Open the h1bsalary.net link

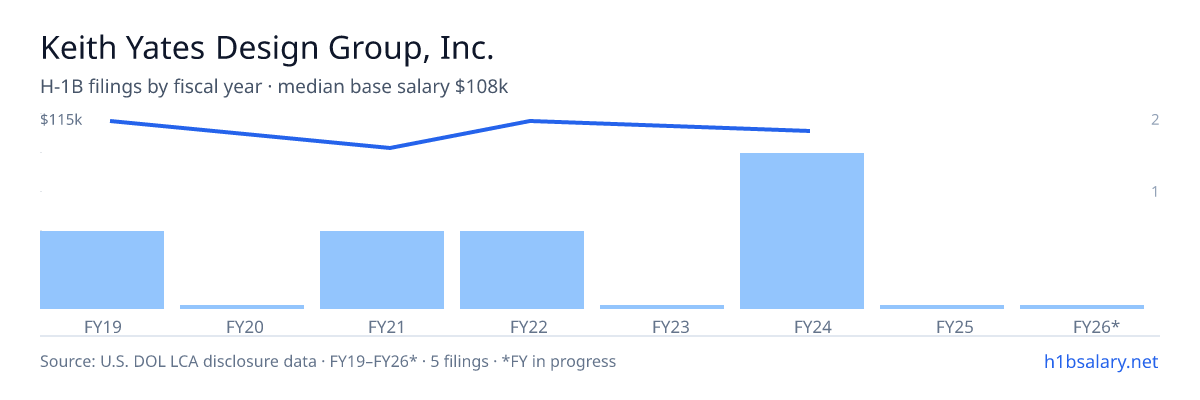[1101, 361]
